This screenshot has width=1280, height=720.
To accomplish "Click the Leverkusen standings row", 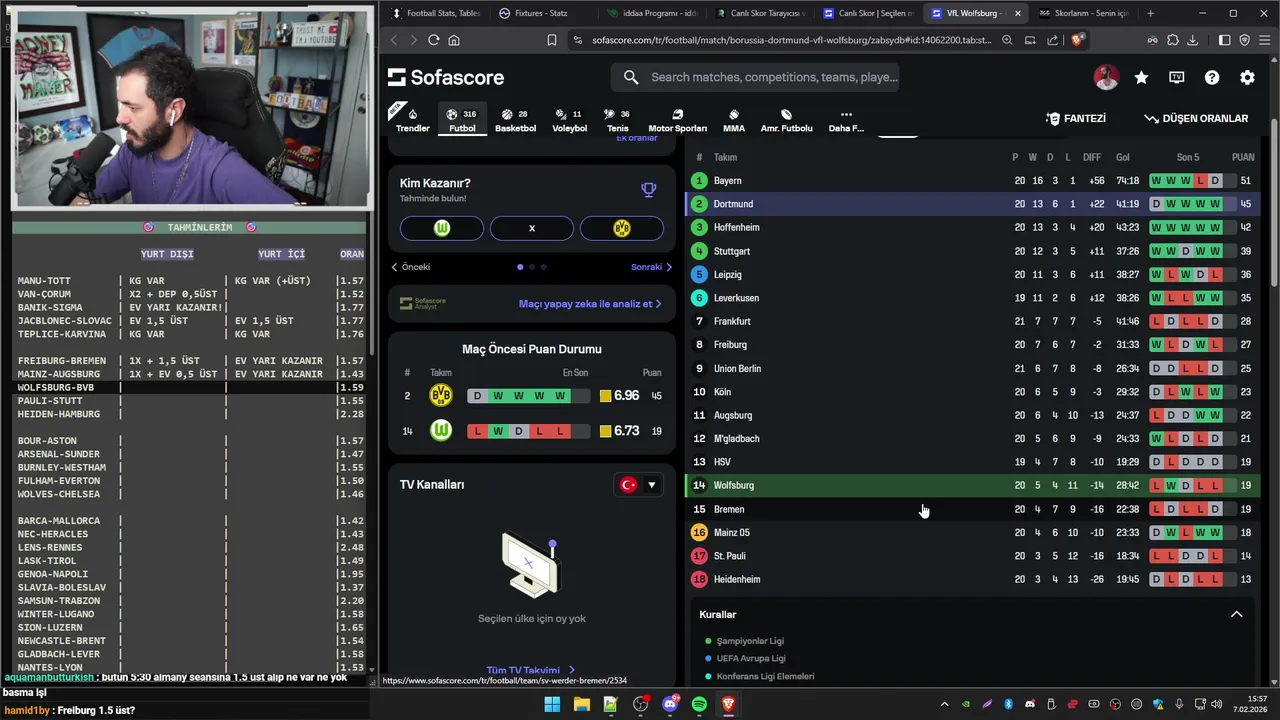I will pos(972,298).
